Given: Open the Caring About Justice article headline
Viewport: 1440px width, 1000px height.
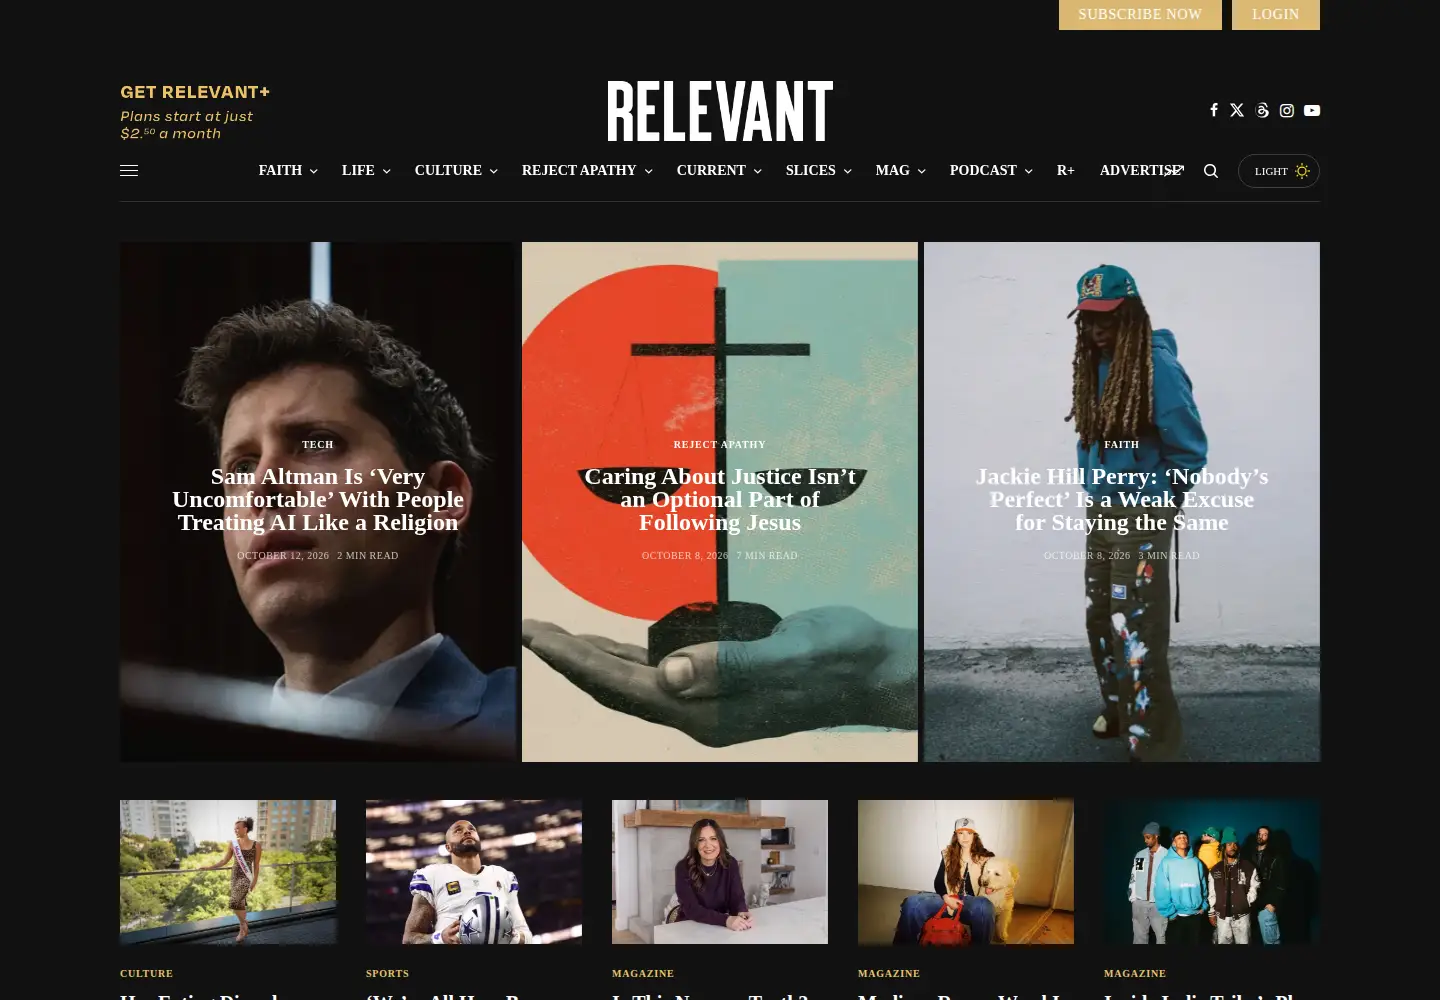Looking at the screenshot, I should click(x=720, y=499).
